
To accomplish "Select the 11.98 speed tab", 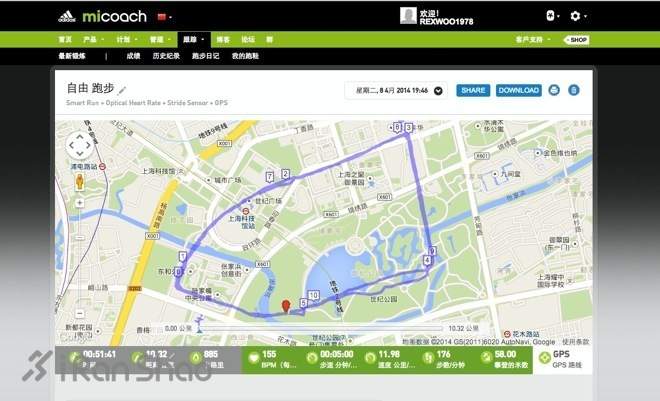I will point(387,359).
